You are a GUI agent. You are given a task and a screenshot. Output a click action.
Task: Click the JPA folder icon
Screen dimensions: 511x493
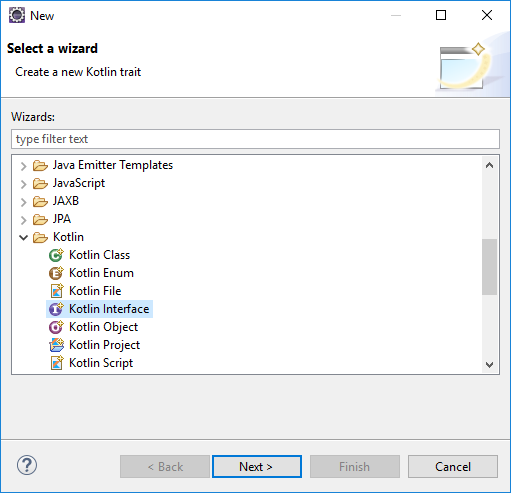pos(40,219)
